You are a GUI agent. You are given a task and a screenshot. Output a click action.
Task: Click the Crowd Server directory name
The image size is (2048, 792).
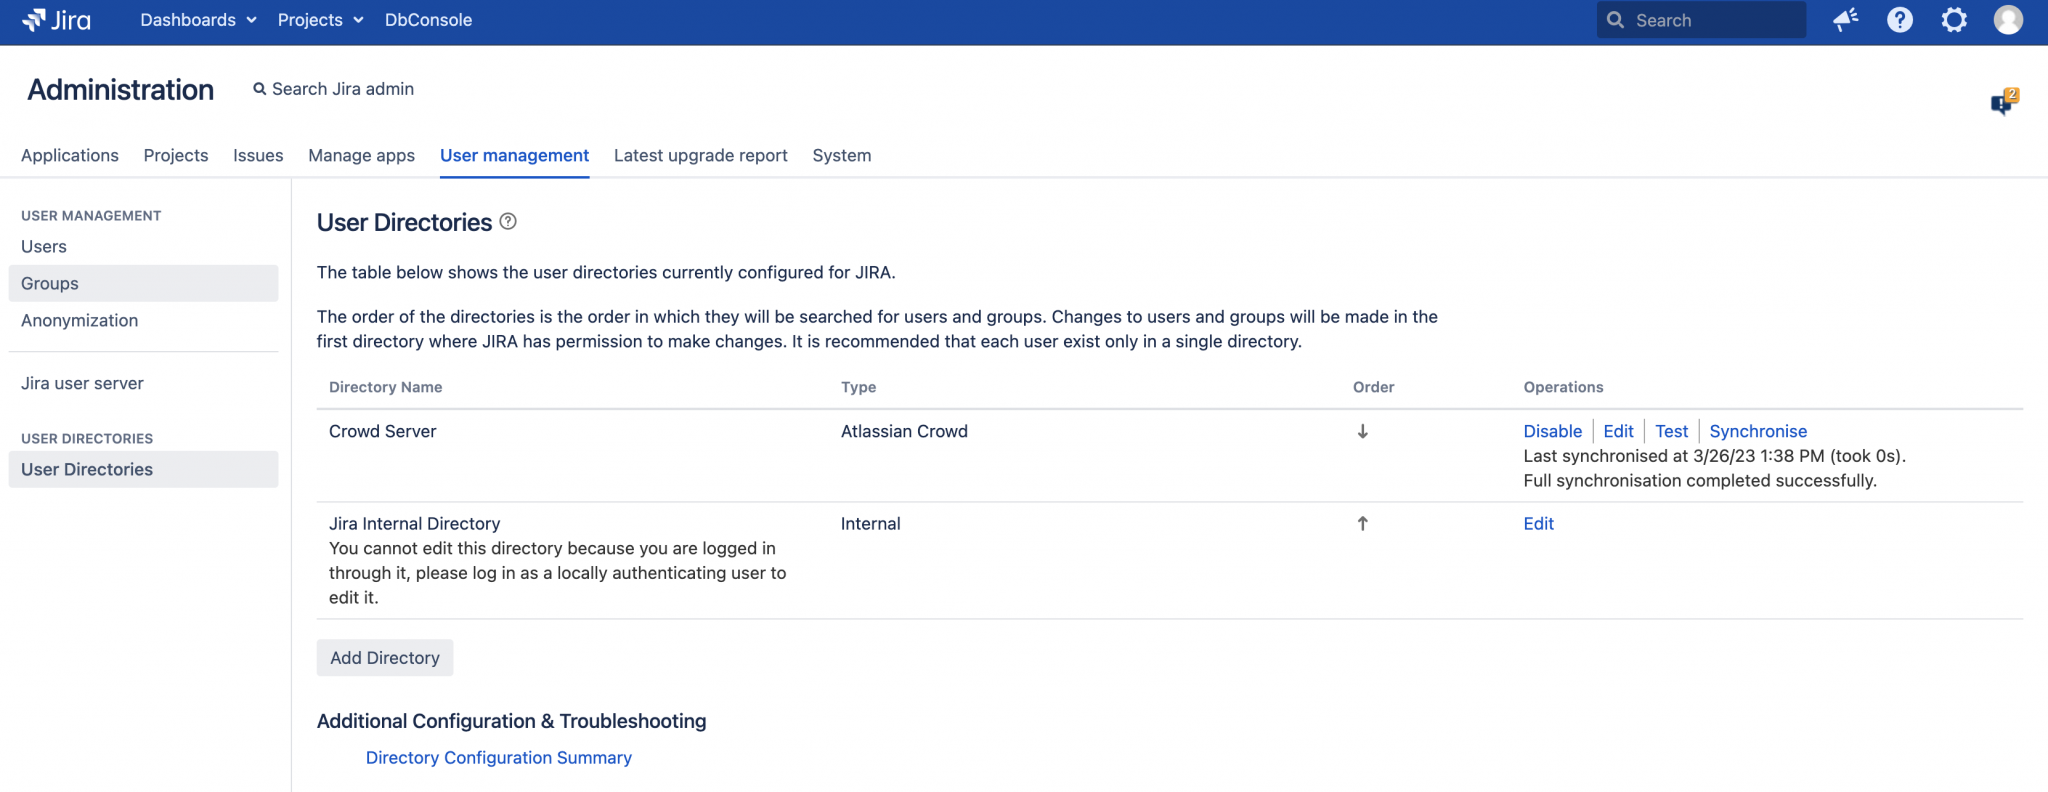click(x=382, y=431)
